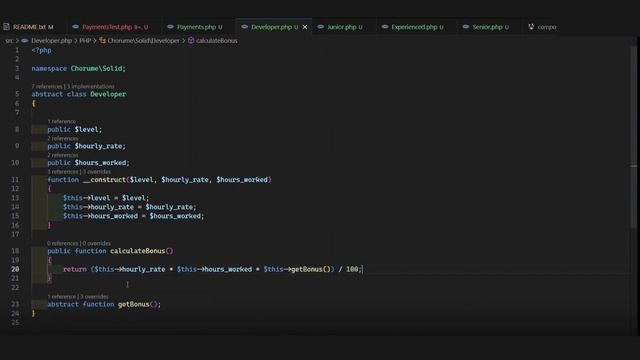Switch to the Payments.php tab
The width and height of the screenshot is (640, 360).
coord(198,27)
